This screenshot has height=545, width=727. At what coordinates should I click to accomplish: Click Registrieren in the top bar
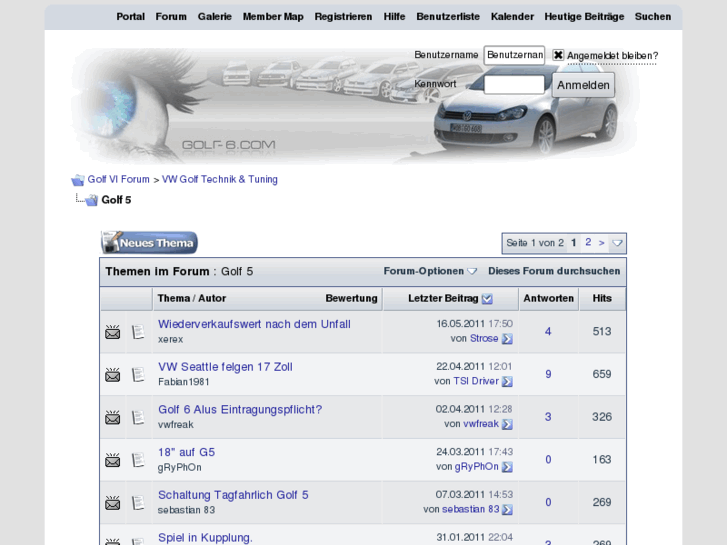pyautogui.click(x=343, y=17)
